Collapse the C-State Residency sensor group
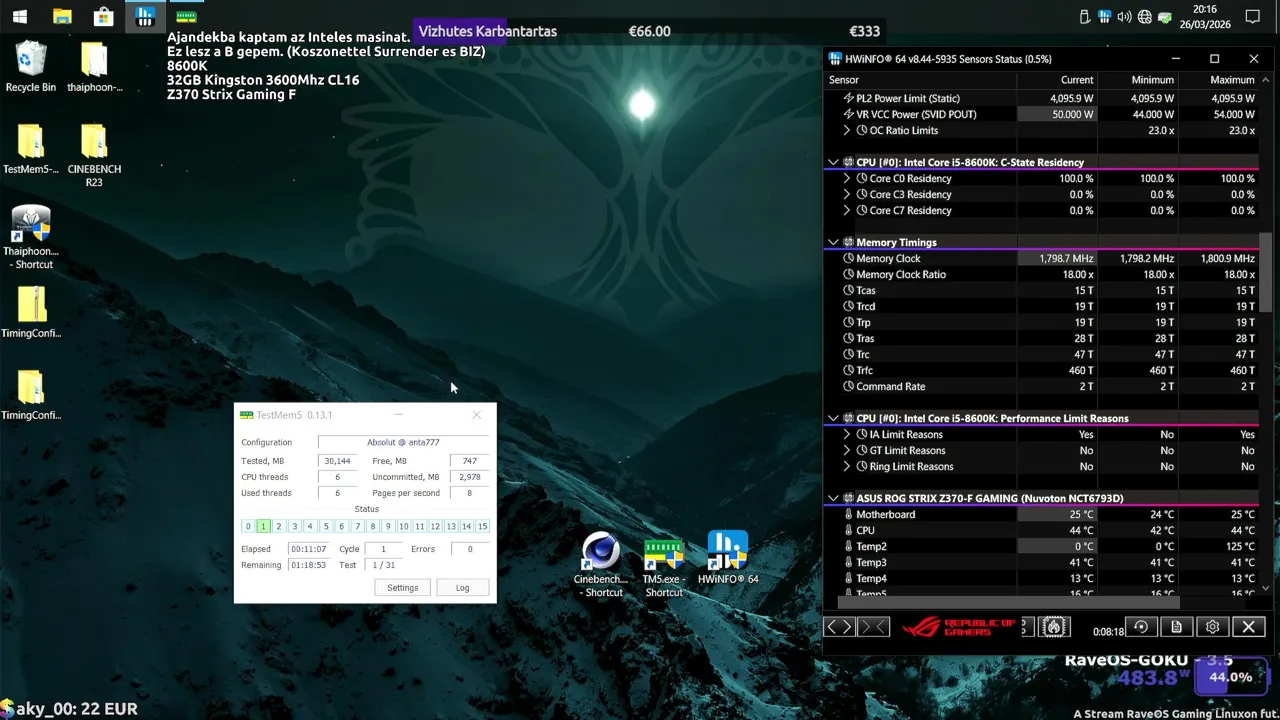This screenshot has height=720, width=1280. 833,162
